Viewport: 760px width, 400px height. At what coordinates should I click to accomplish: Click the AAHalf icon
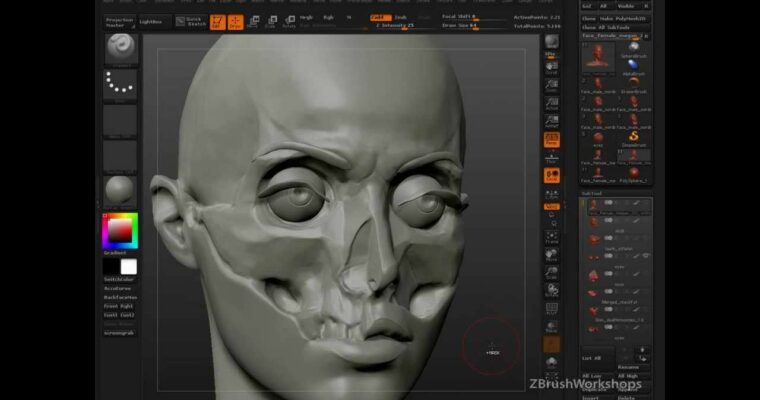pos(552,121)
